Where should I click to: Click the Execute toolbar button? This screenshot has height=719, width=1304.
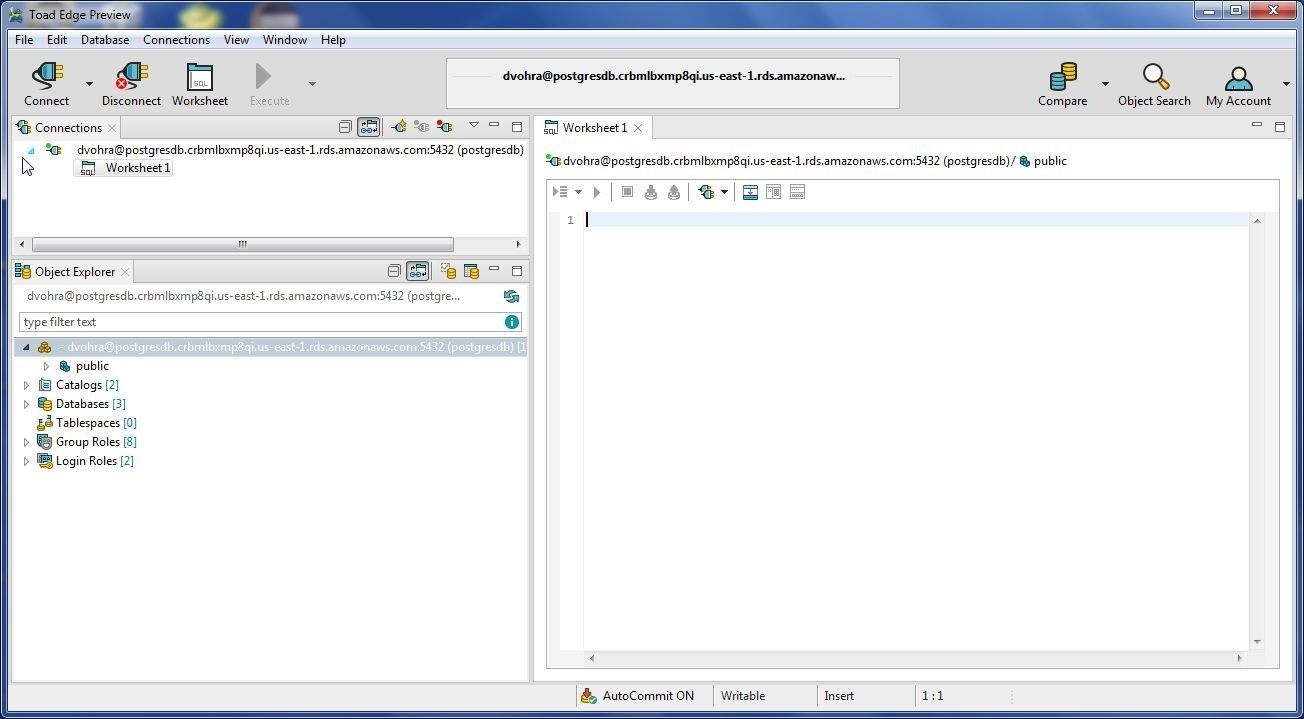270,84
